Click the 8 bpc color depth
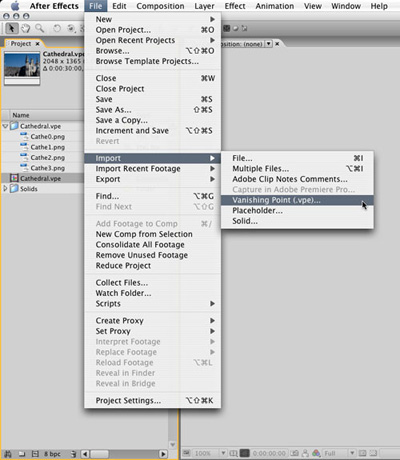Screen dimensions: 400x460 53,454
